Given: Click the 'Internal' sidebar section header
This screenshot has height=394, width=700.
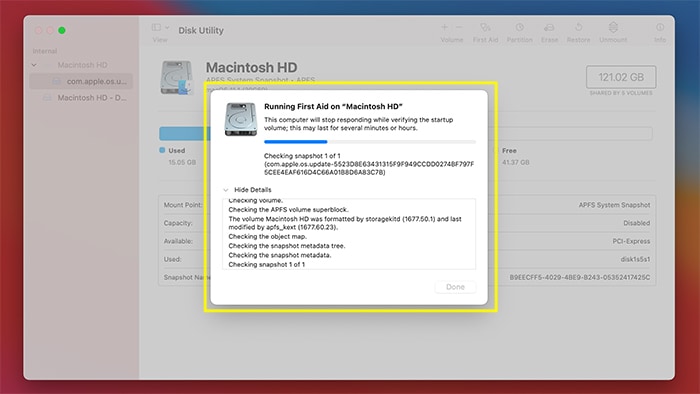Looking at the screenshot, I should pyautogui.click(x=45, y=51).
